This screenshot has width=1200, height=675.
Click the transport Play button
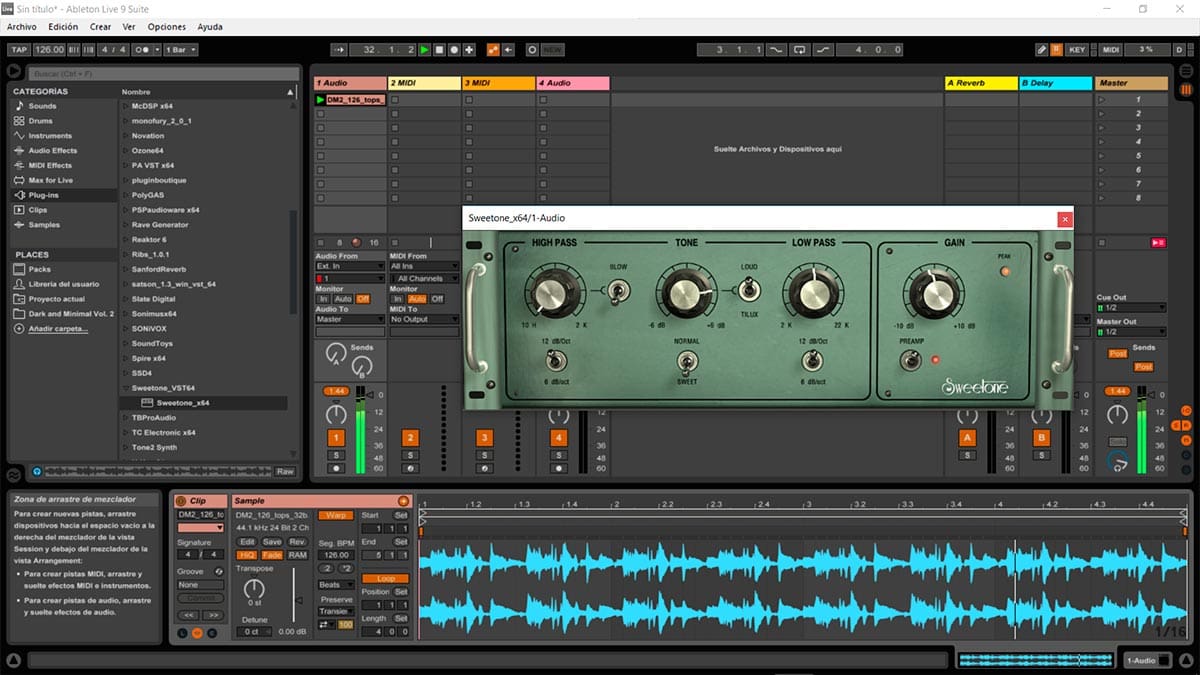tap(425, 49)
